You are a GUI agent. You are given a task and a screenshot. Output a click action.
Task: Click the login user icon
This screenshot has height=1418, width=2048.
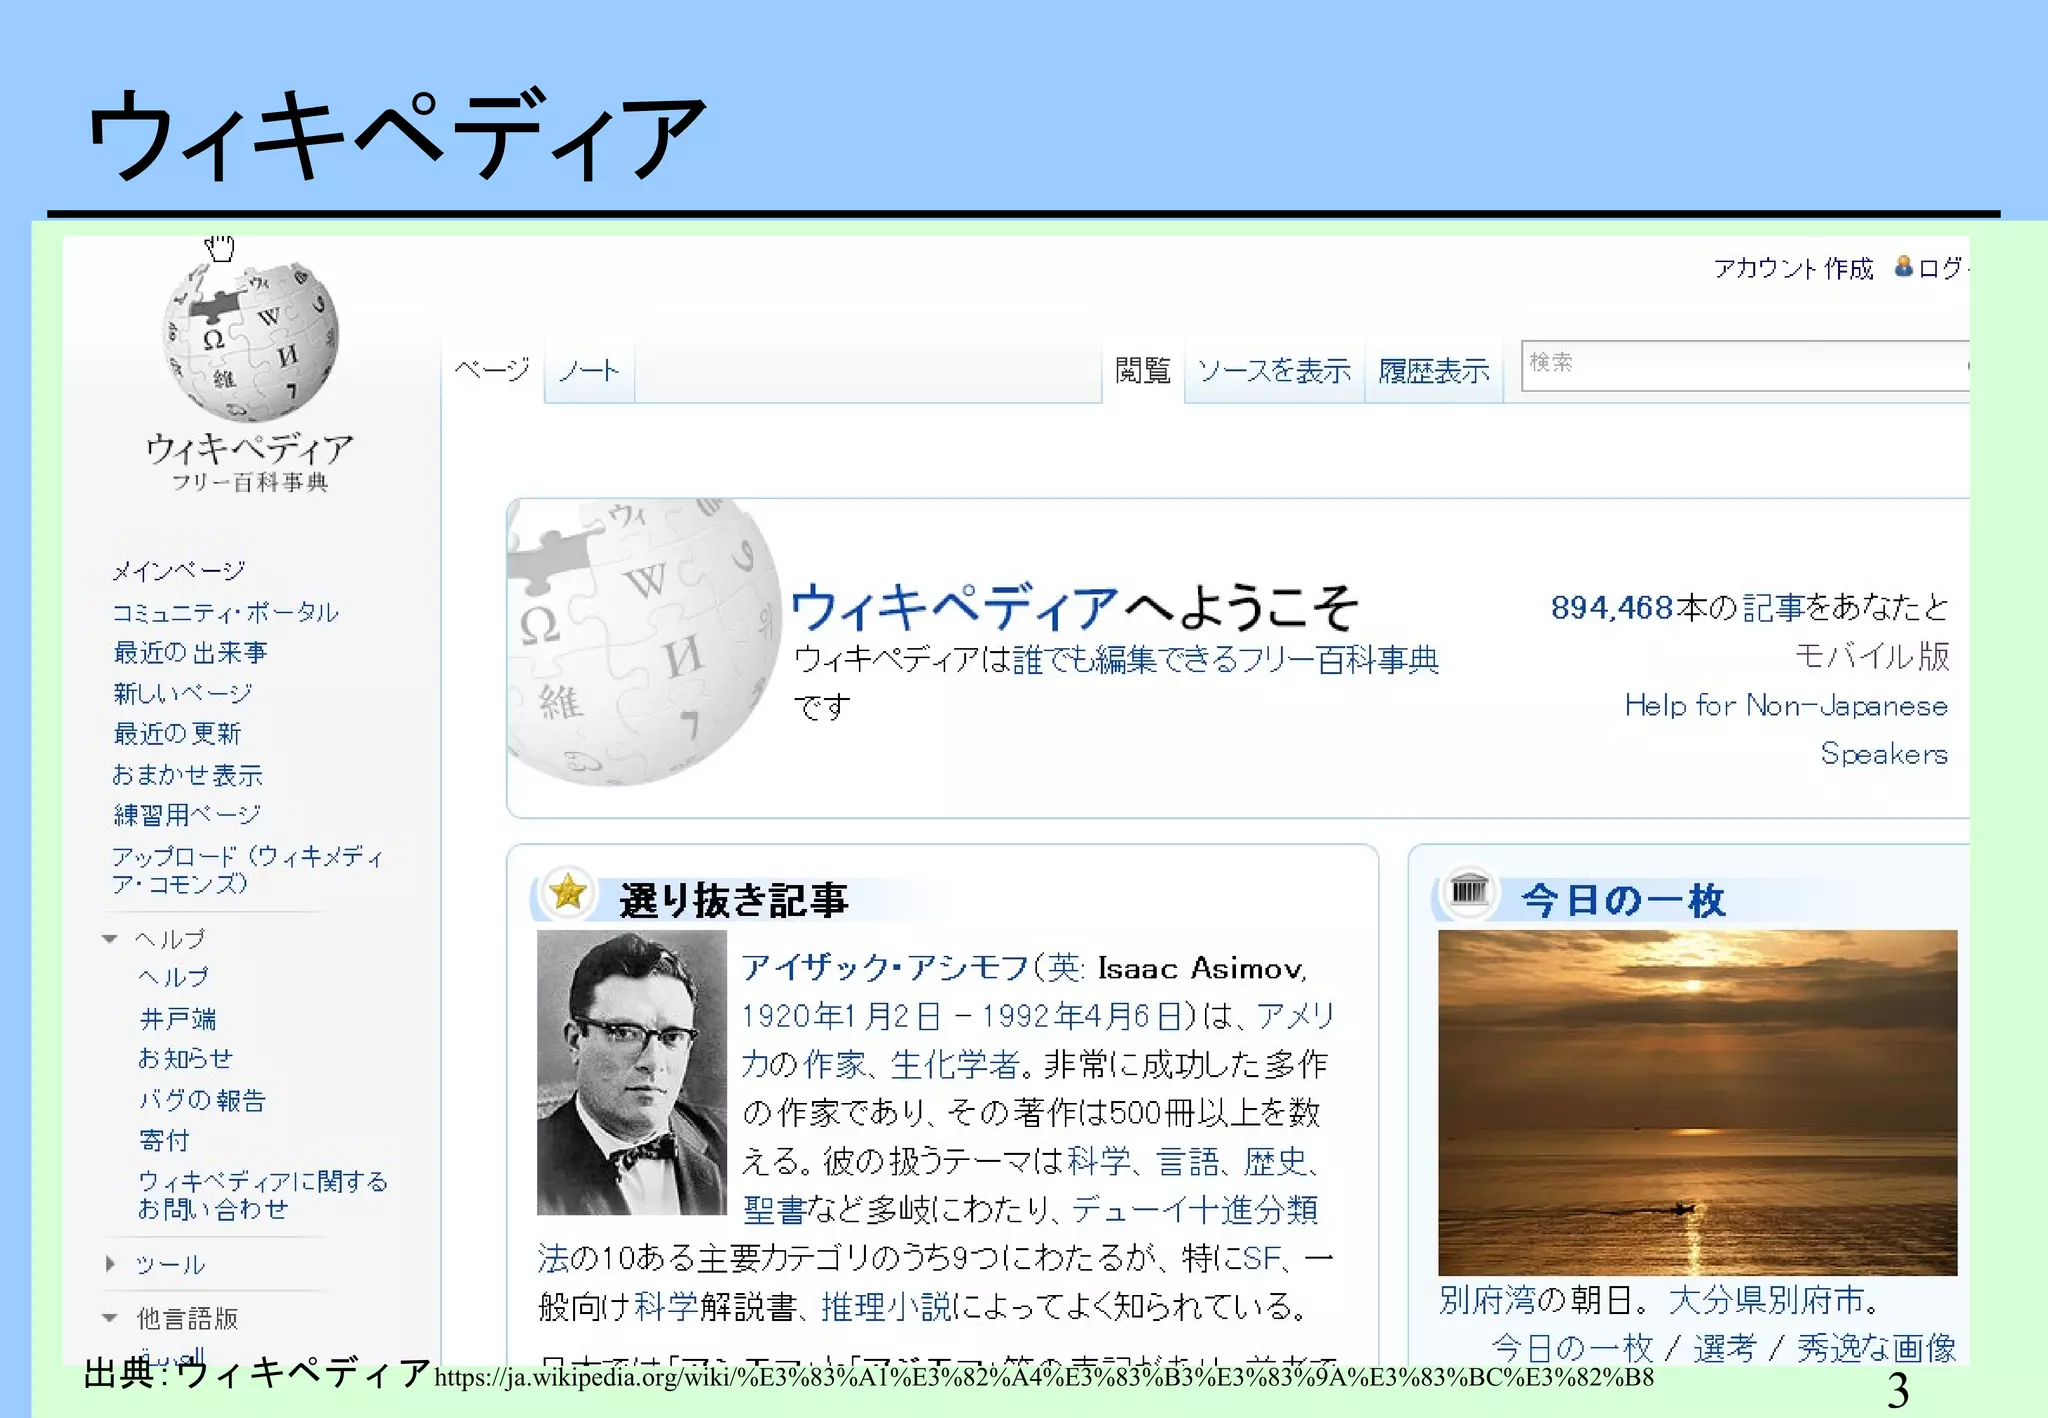point(1903,266)
